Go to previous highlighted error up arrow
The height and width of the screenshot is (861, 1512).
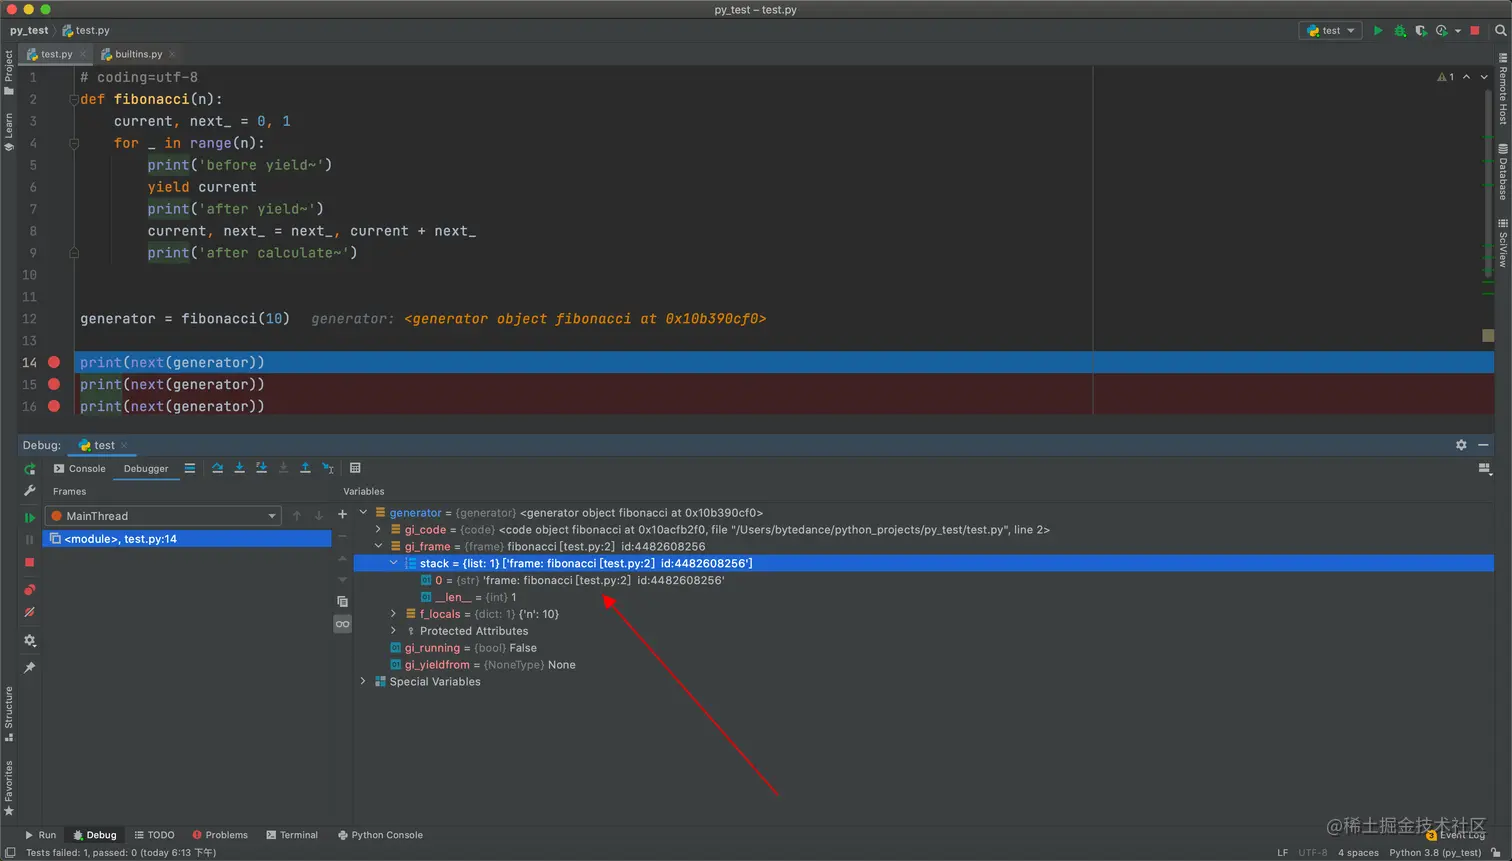[x=1466, y=77]
